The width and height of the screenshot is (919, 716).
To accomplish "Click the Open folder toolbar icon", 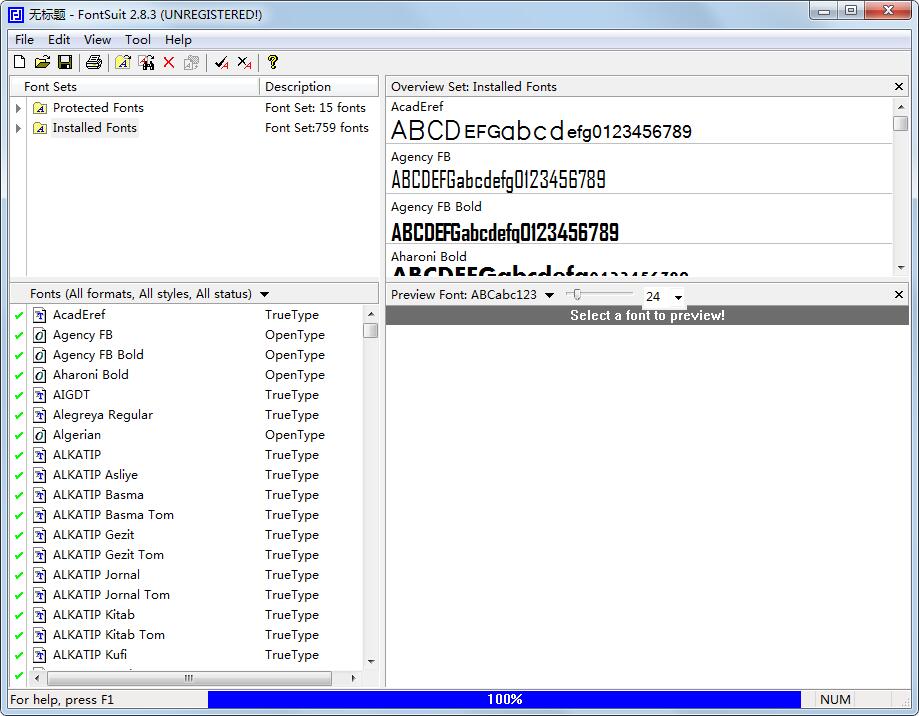I will pyautogui.click(x=42, y=63).
